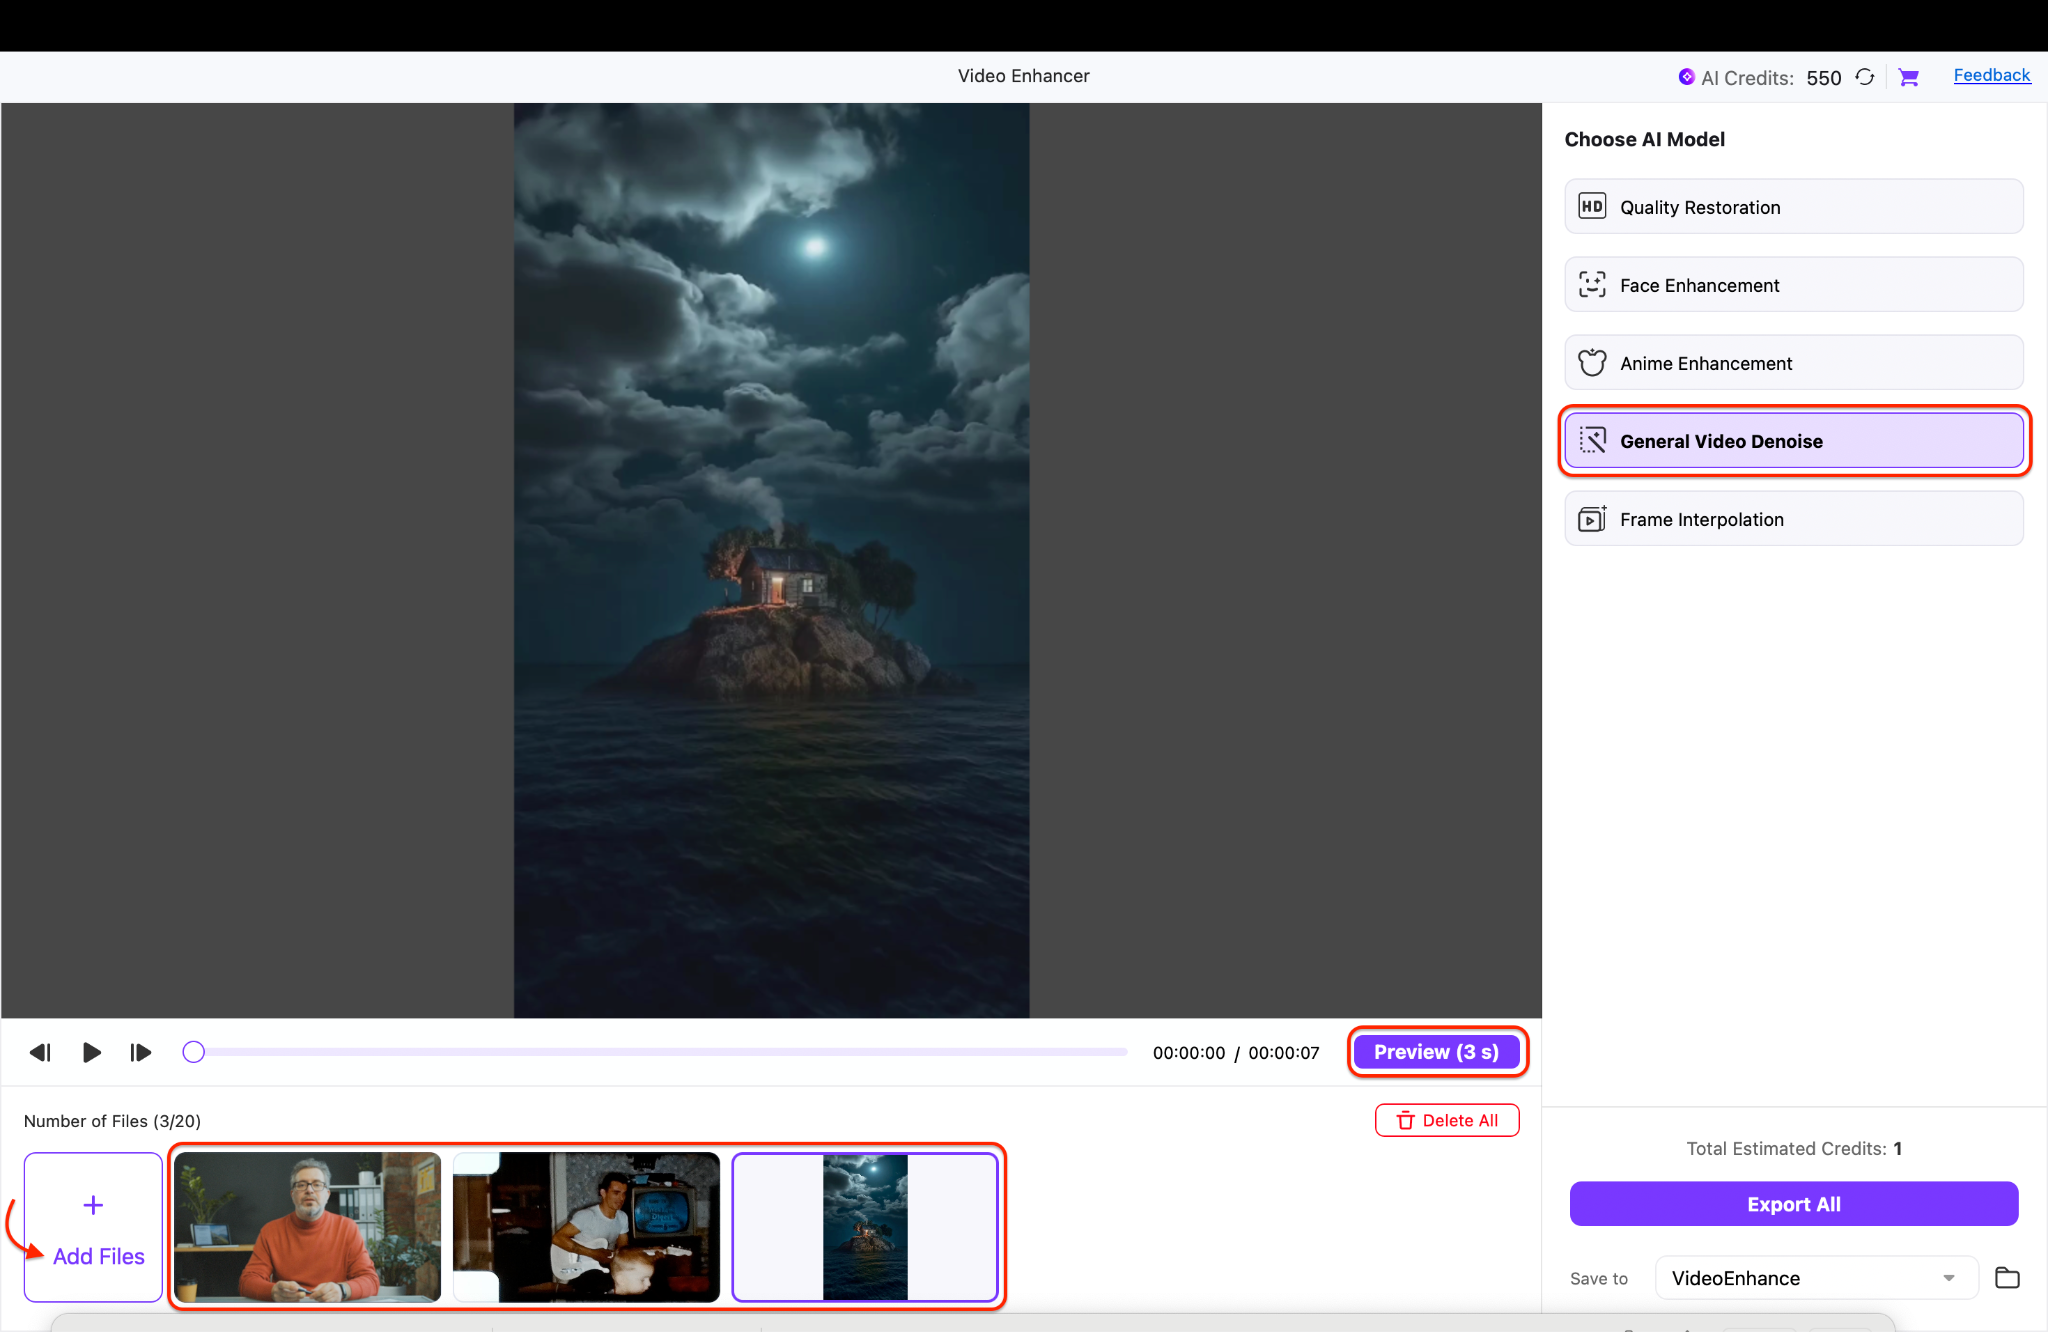Switch to the Frame Interpolation model
This screenshot has width=2048, height=1332.
[1793, 519]
